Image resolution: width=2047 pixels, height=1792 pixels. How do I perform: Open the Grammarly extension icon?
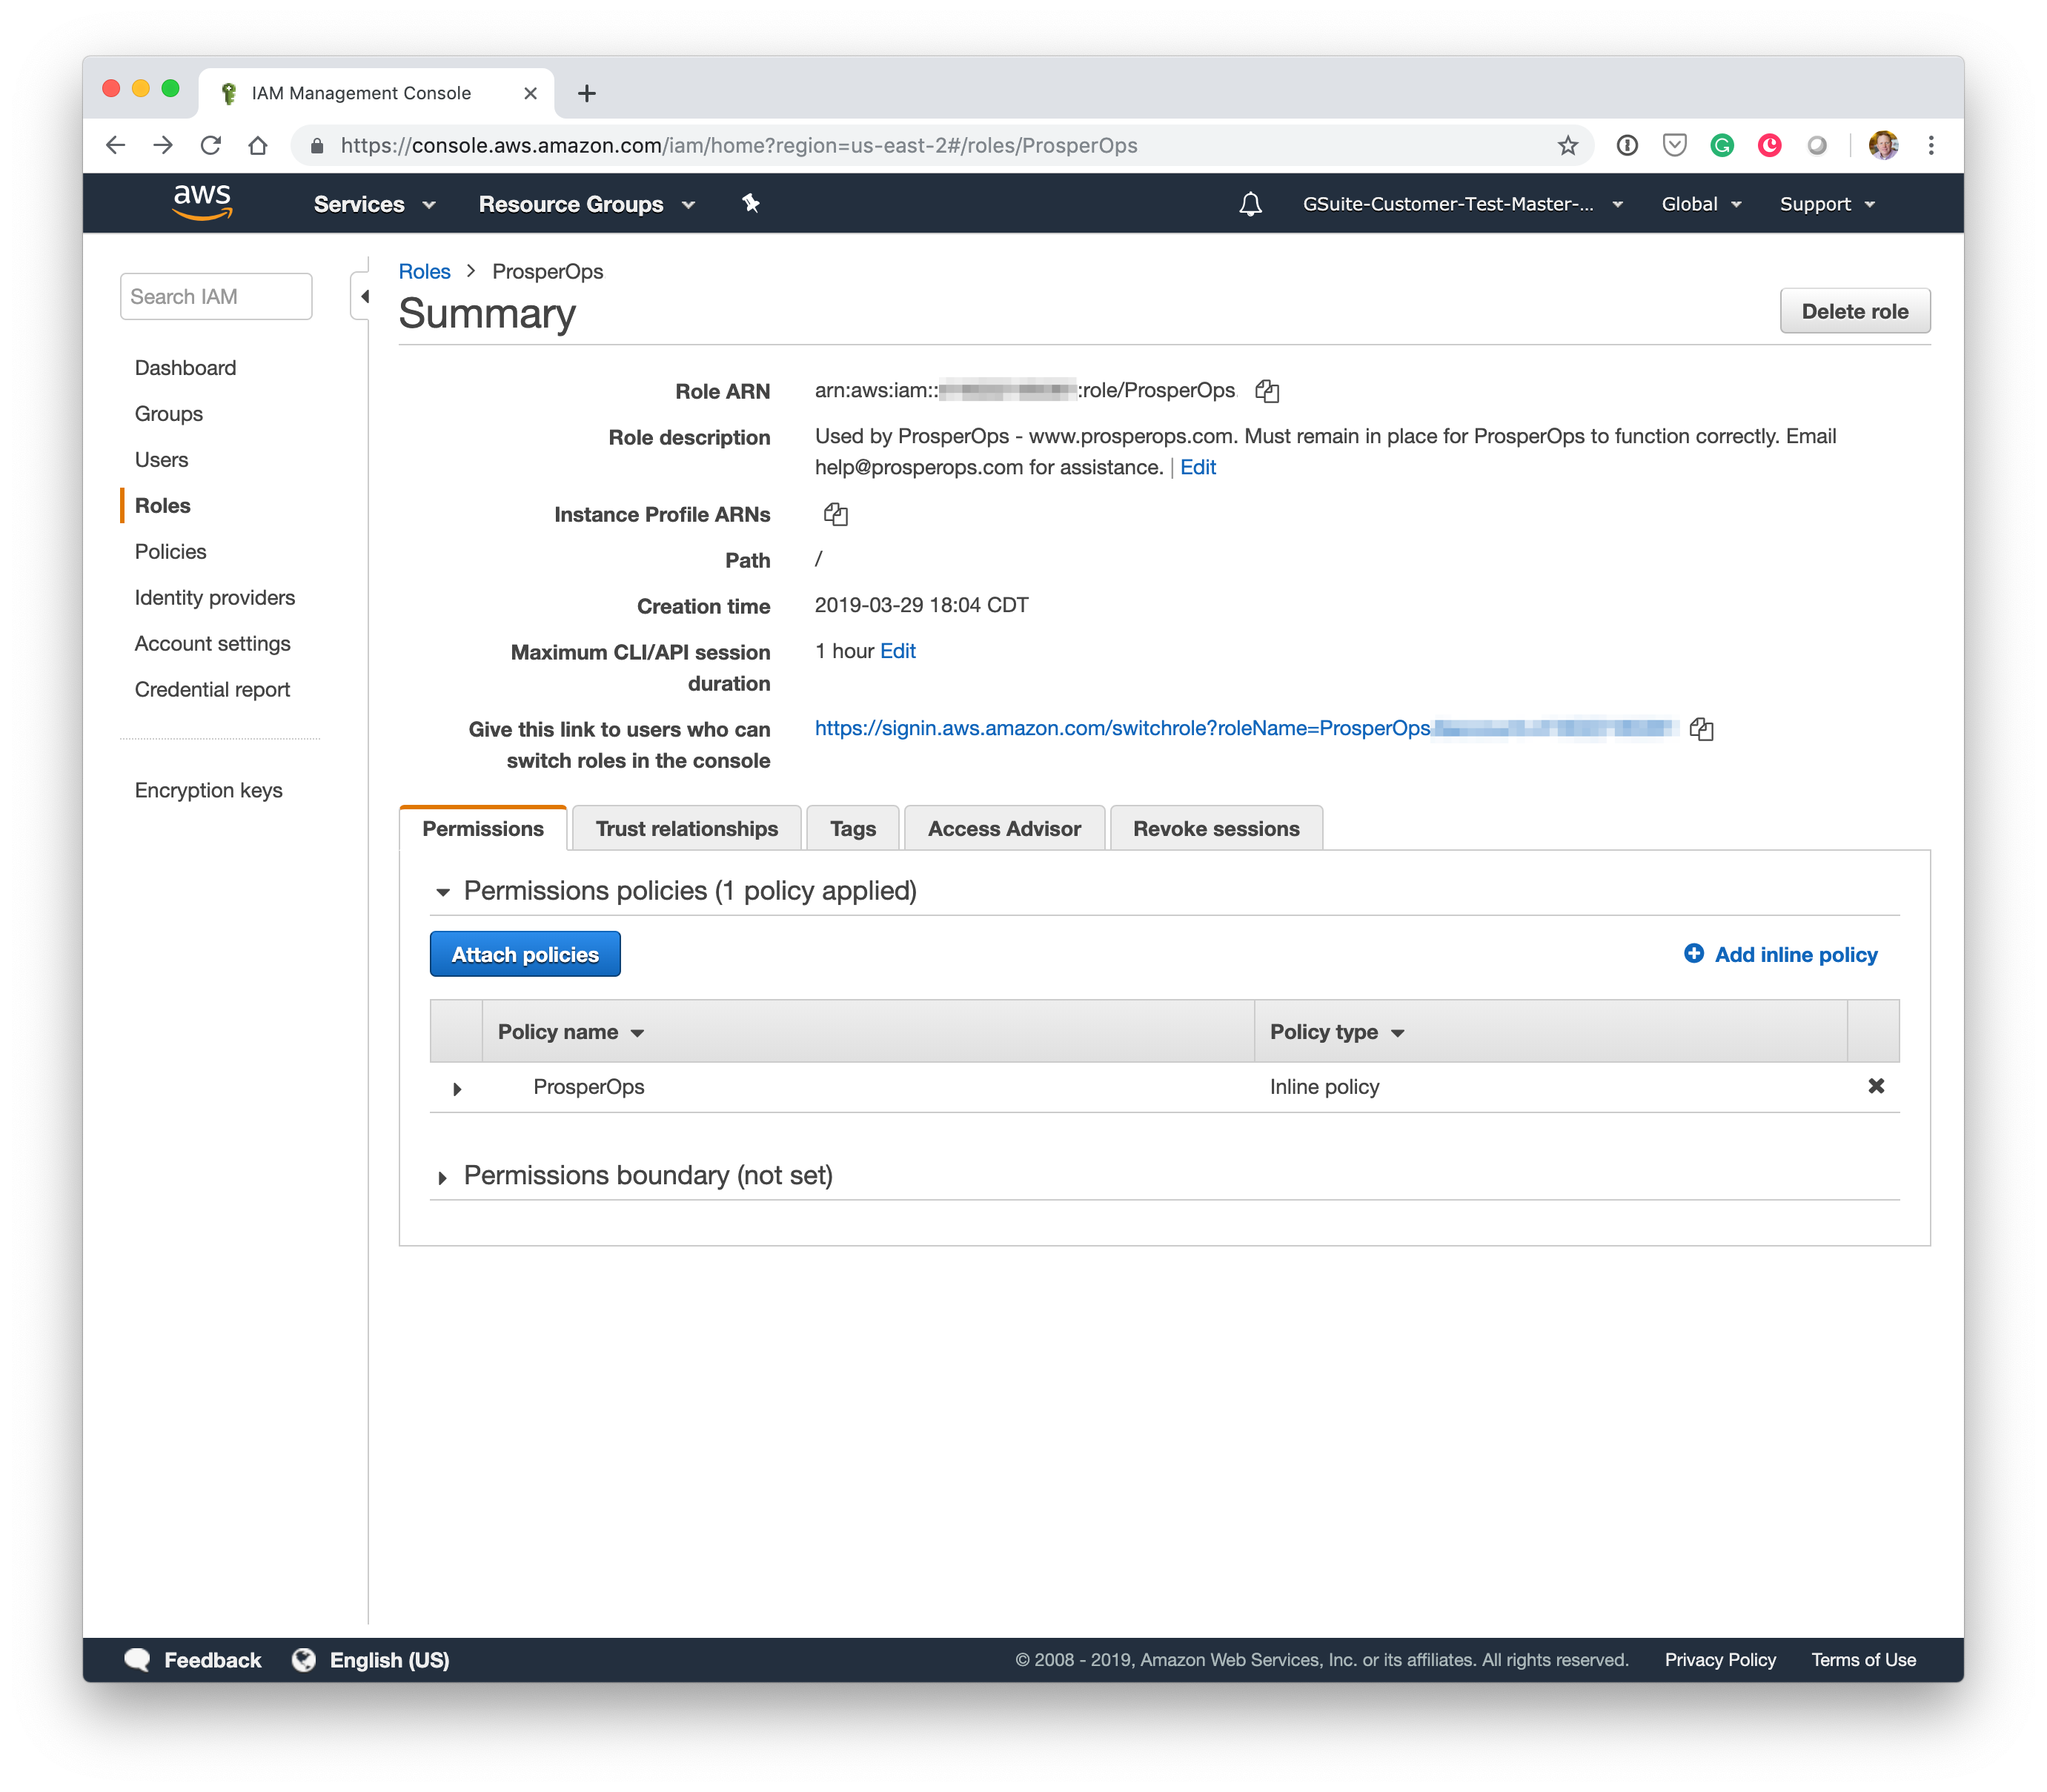click(1722, 146)
